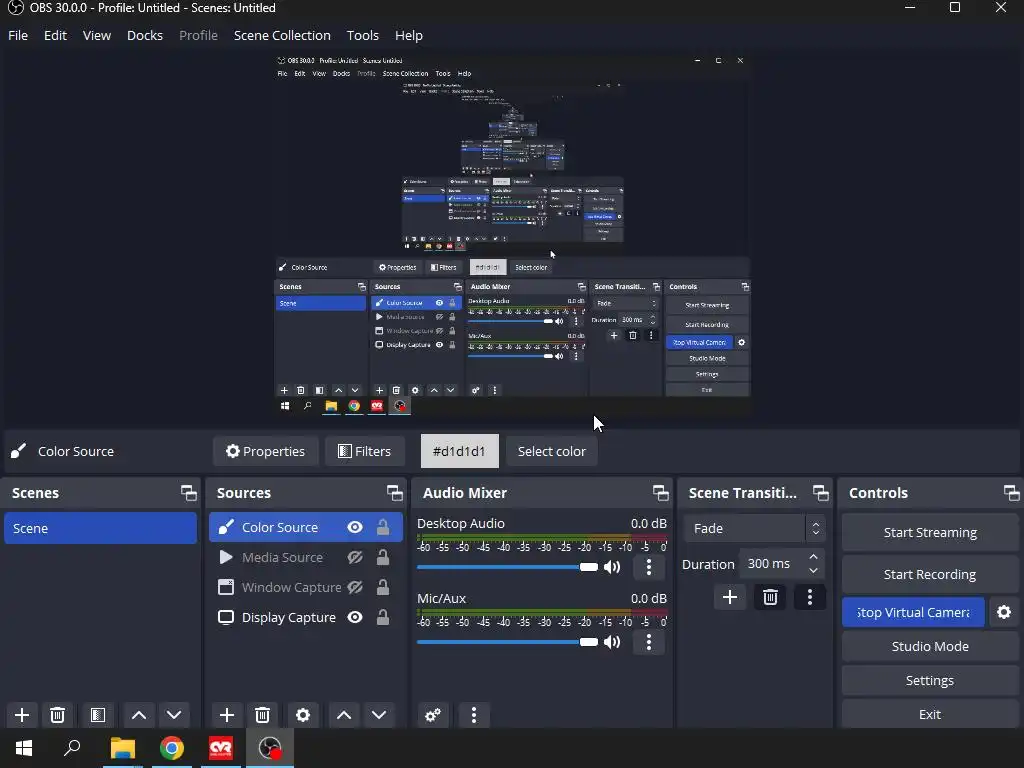
Task: Pop out the Scenes dock
Action: tap(189, 493)
